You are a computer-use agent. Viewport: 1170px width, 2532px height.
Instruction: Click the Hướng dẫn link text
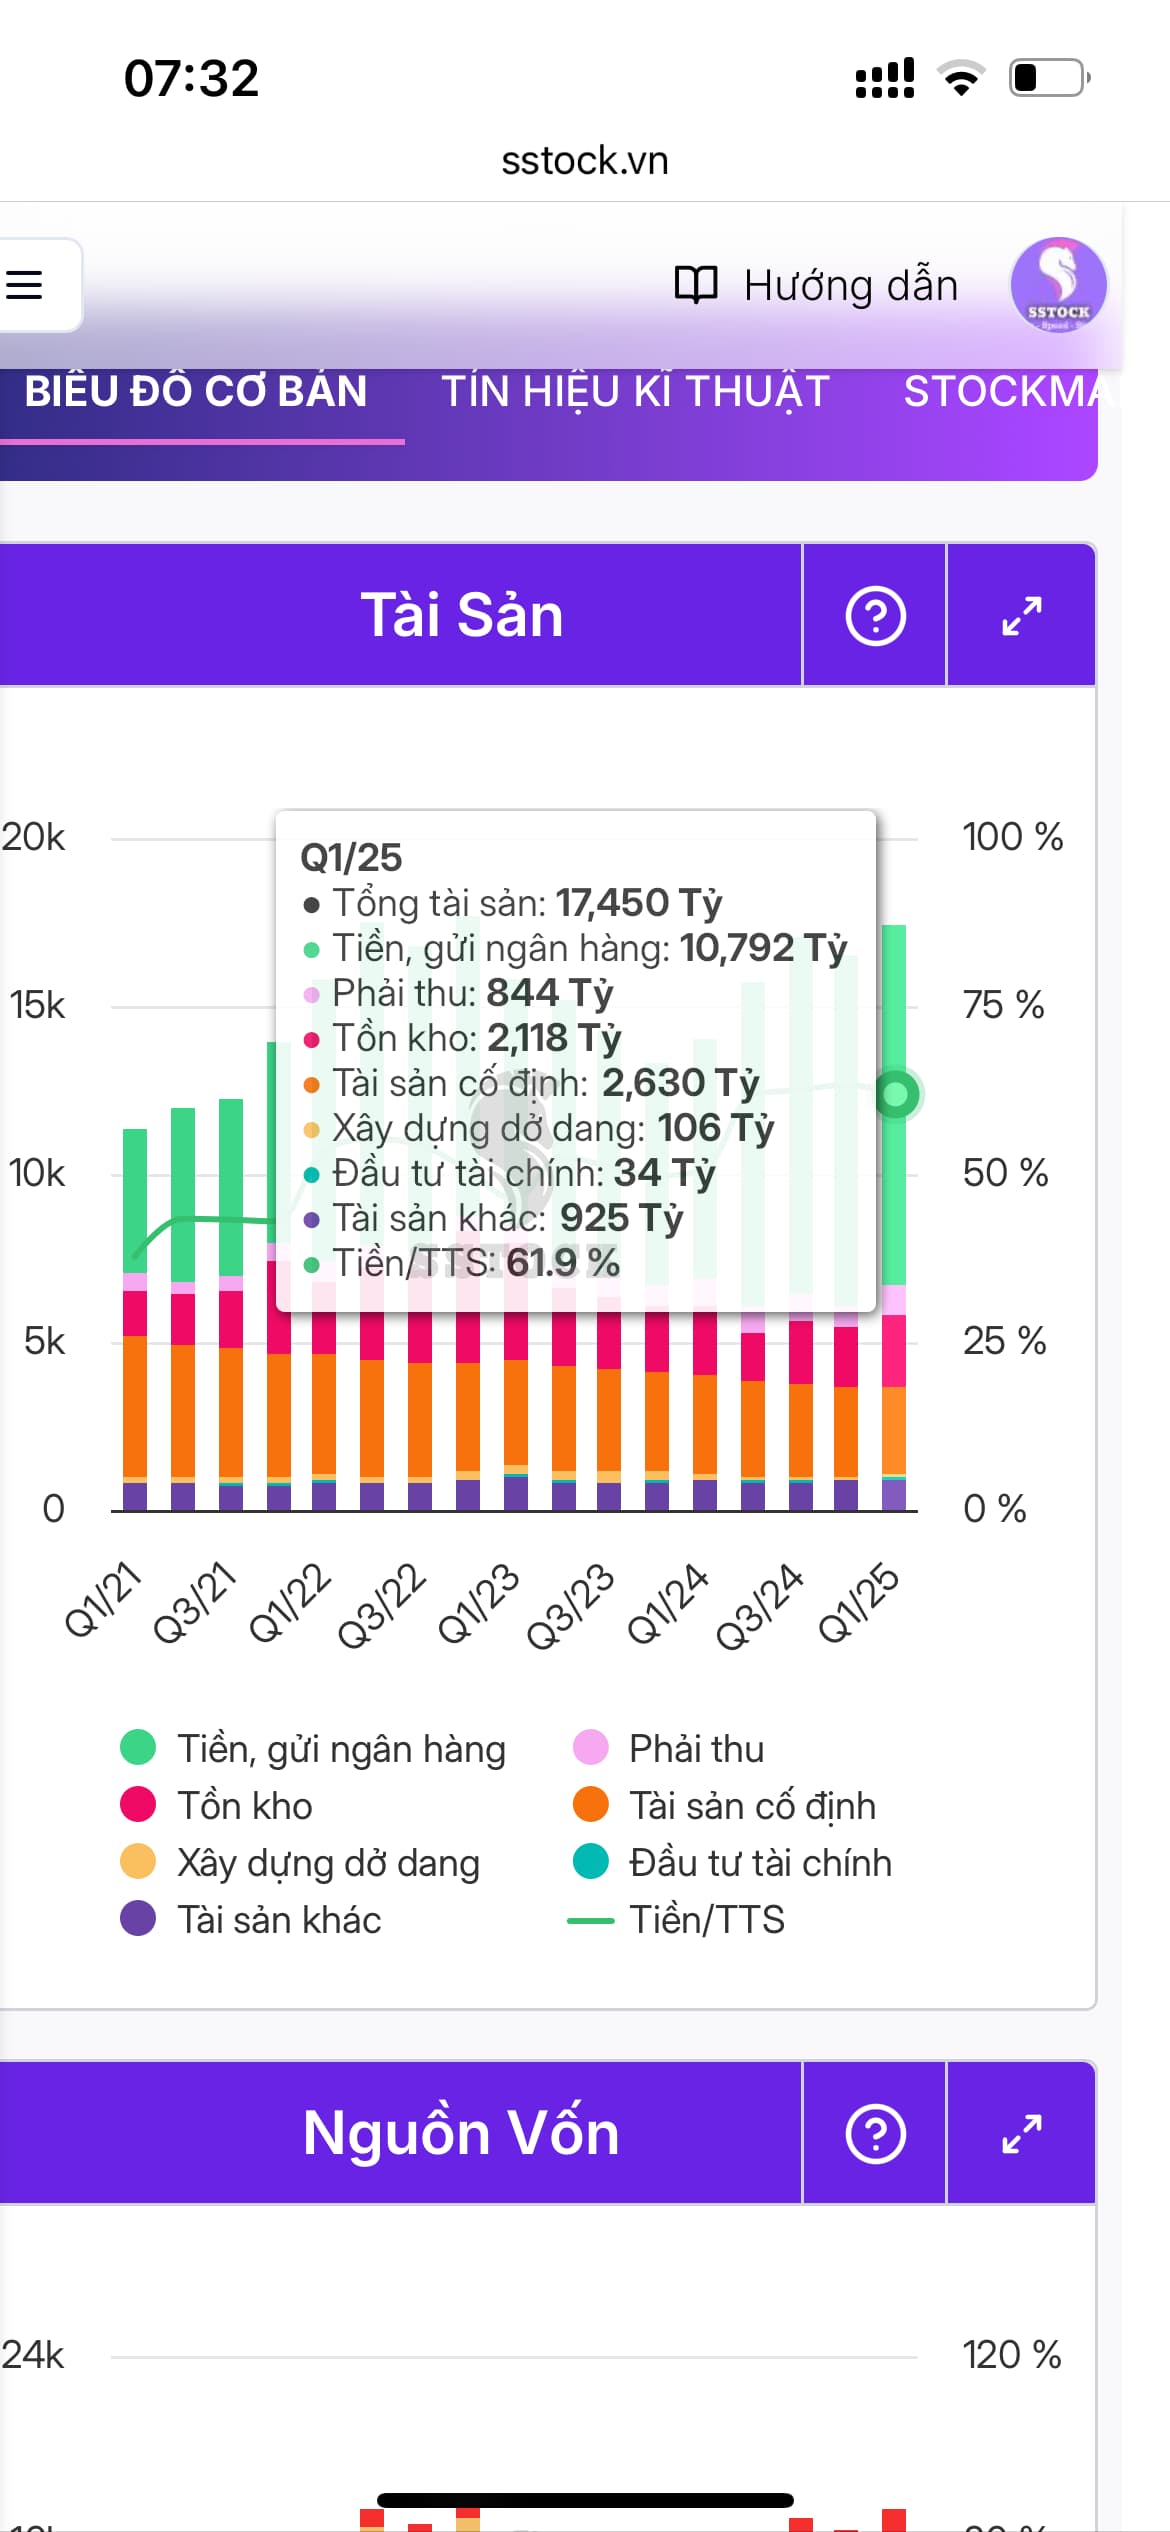[851, 286]
